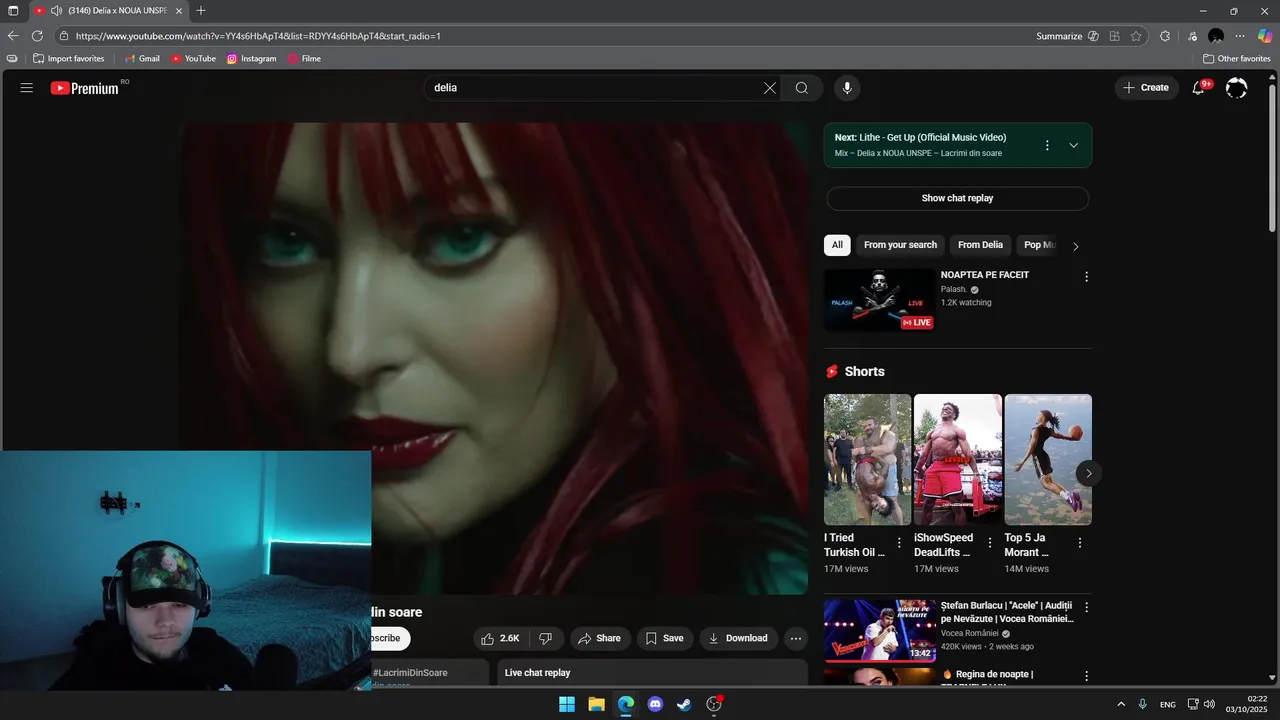Open more actions ellipsis under video
Viewport: 1280px width, 720px height.
point(796,638)
